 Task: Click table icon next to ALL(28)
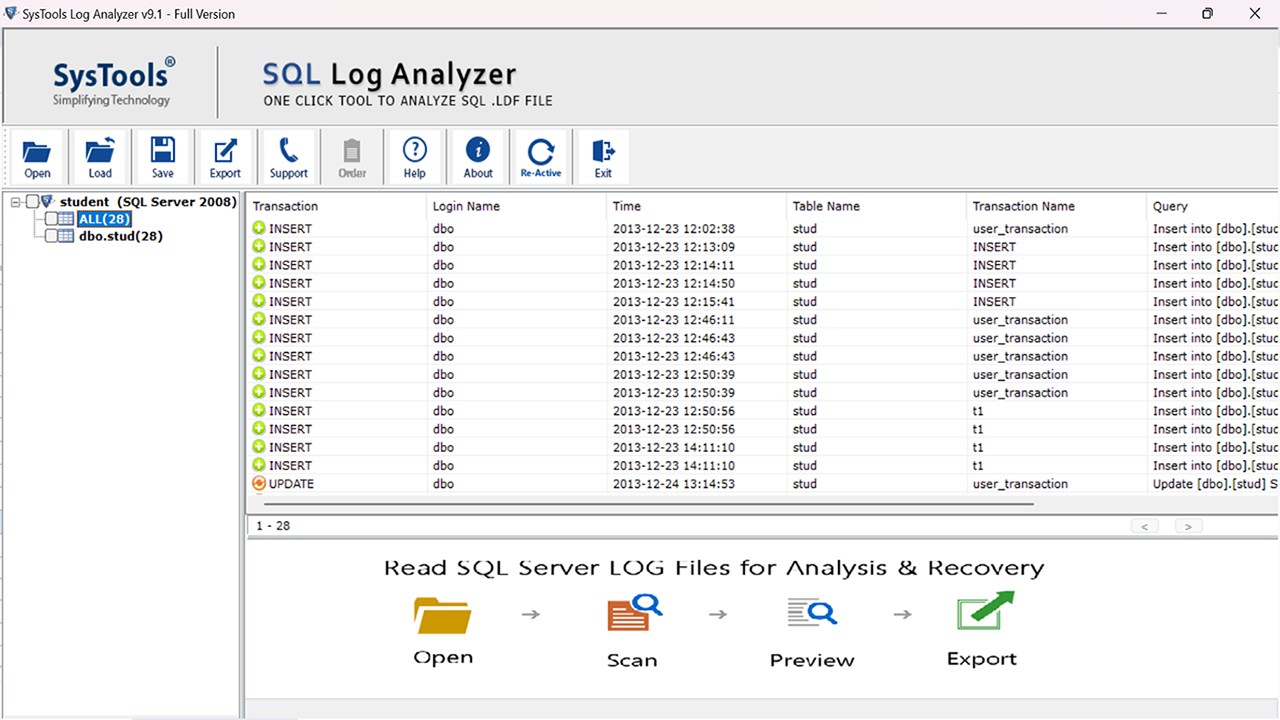pyautogui.click(x=67, y=219)
